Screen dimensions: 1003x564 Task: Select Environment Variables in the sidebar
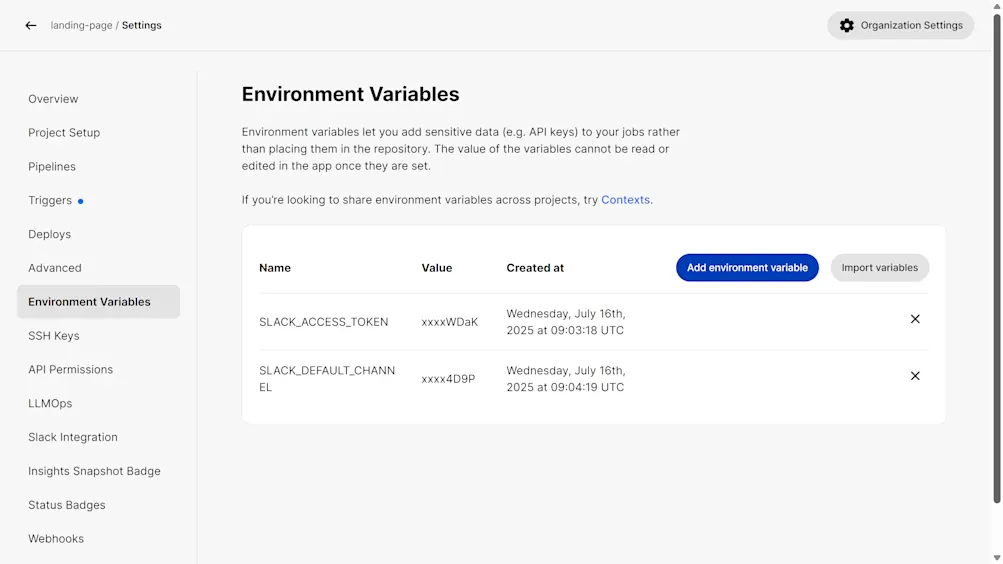point(99,302)
